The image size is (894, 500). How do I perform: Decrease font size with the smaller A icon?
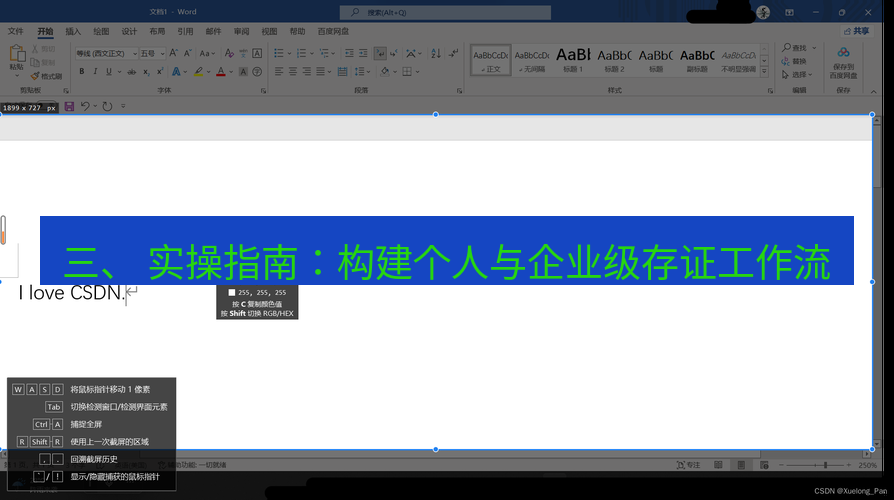click(x=188, y=53)
